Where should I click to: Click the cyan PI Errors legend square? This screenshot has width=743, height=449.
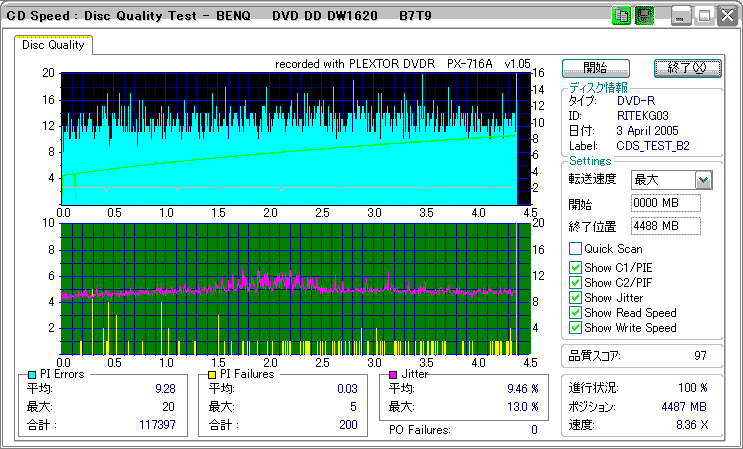point(33,374)
